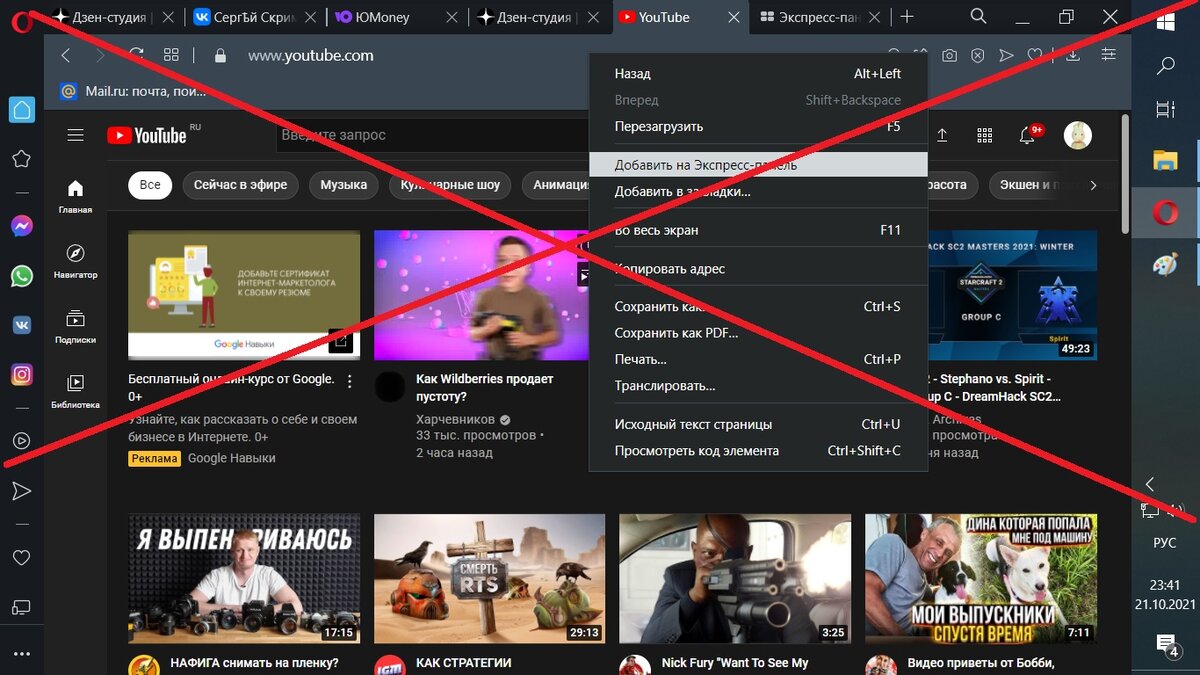Viewport: 1200px width, 675px height.
Task: Select the 'Сейчас в эфире' chip
Action: coord(240,185)
